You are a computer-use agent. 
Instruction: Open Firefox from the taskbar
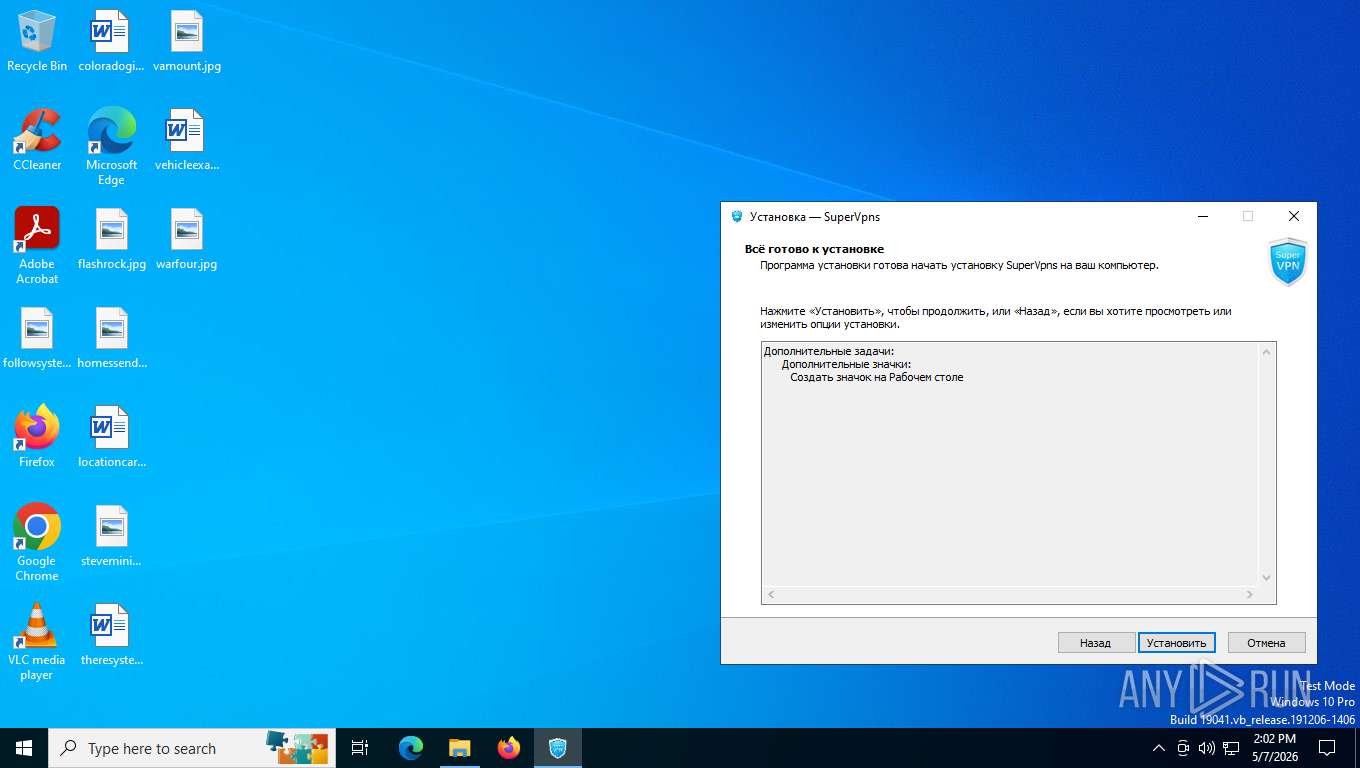click(x=509, y=748)
